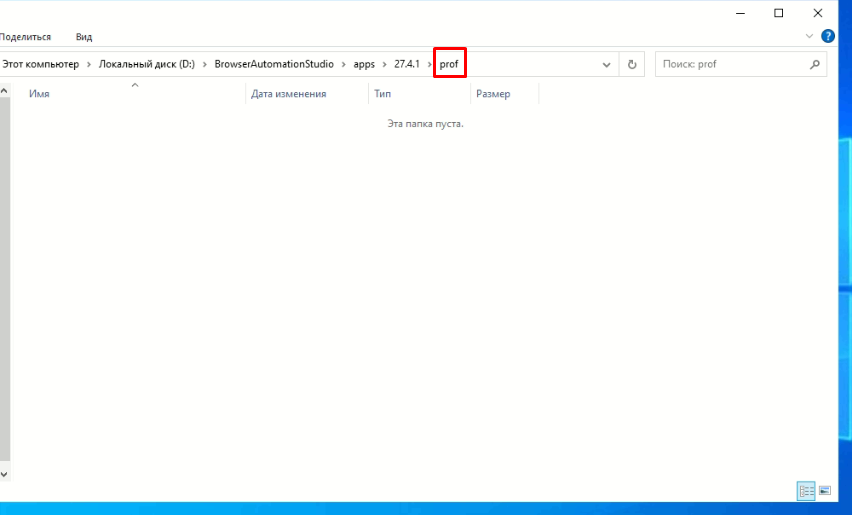Navigate to the apps folder breadcrumb
Screen dimensions: 852x515
[364, 64]
